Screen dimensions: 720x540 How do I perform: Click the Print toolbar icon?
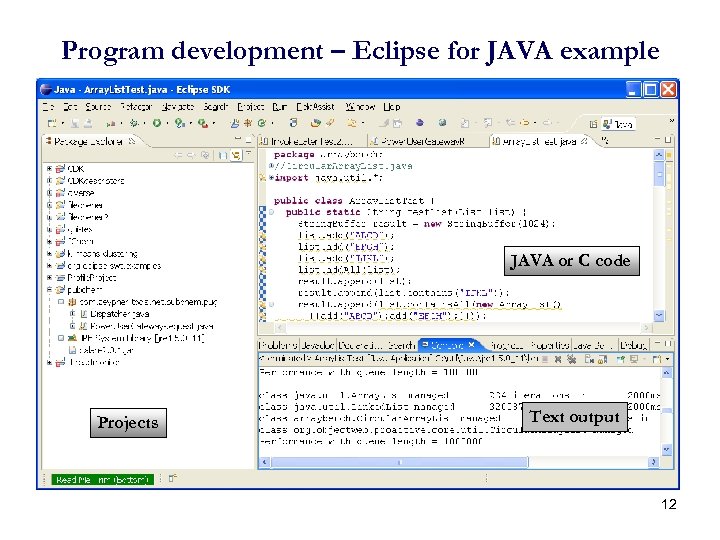tap(88, 123)
